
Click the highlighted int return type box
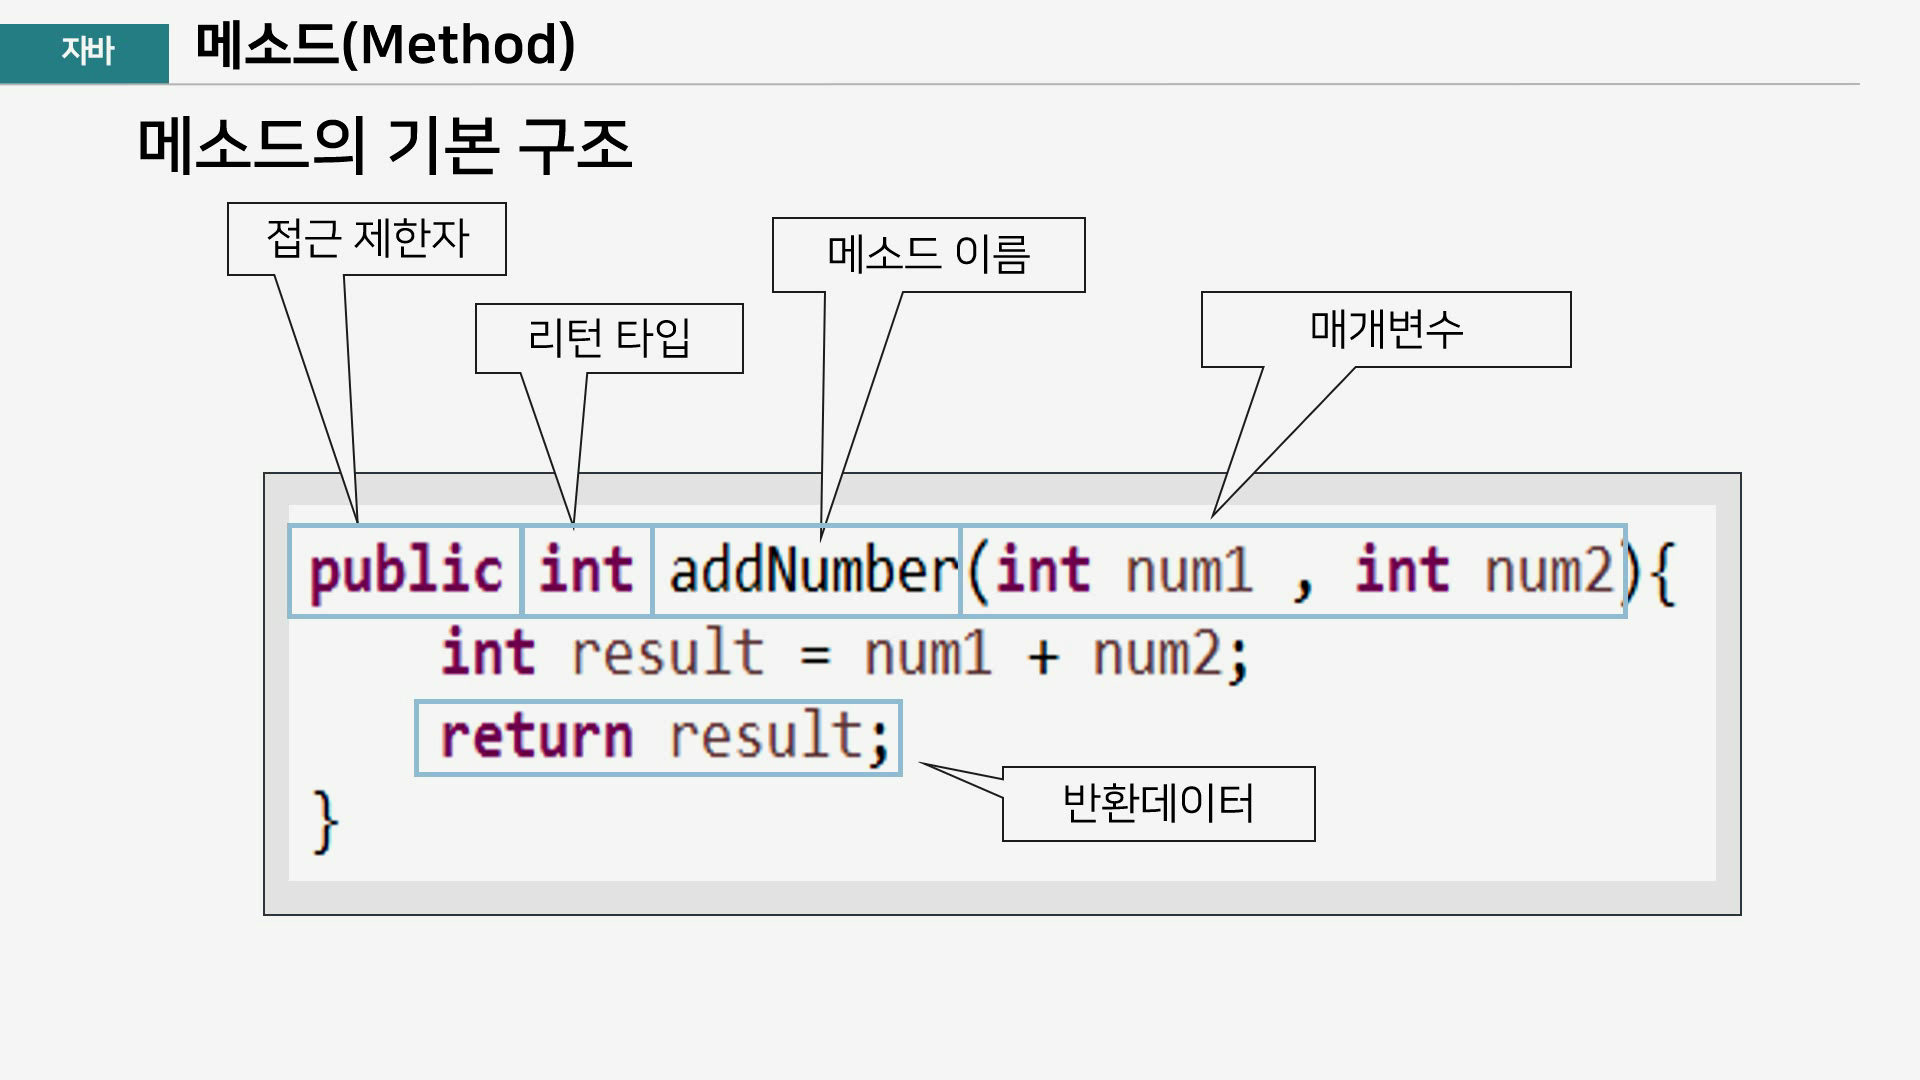(586, 571)
